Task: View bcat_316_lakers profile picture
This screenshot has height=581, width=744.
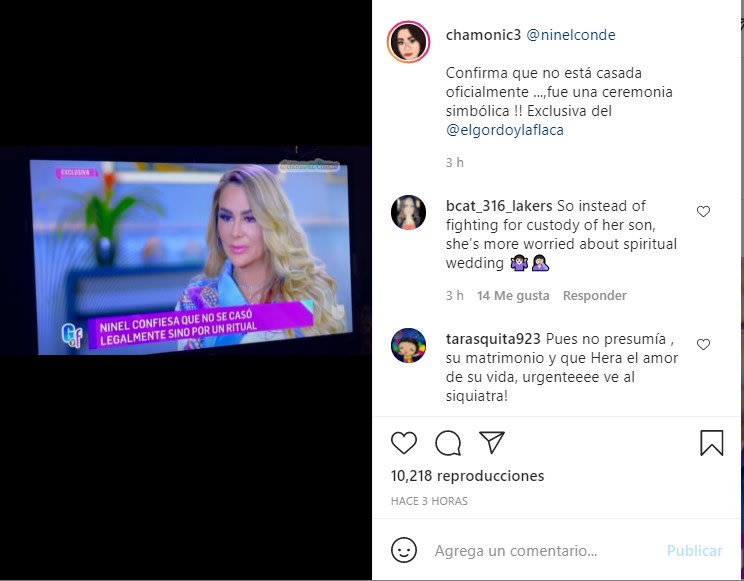Action: pyautogui.click(x=409, y=212)
